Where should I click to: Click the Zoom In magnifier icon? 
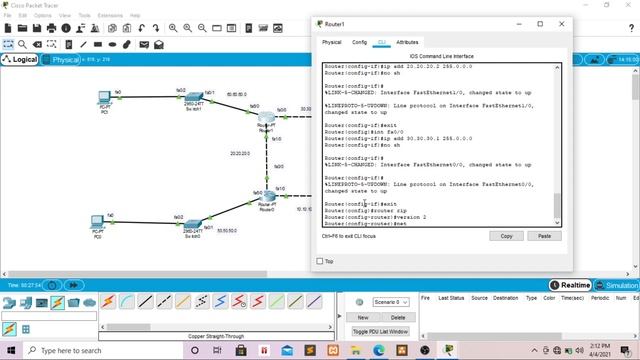[173, 28]
